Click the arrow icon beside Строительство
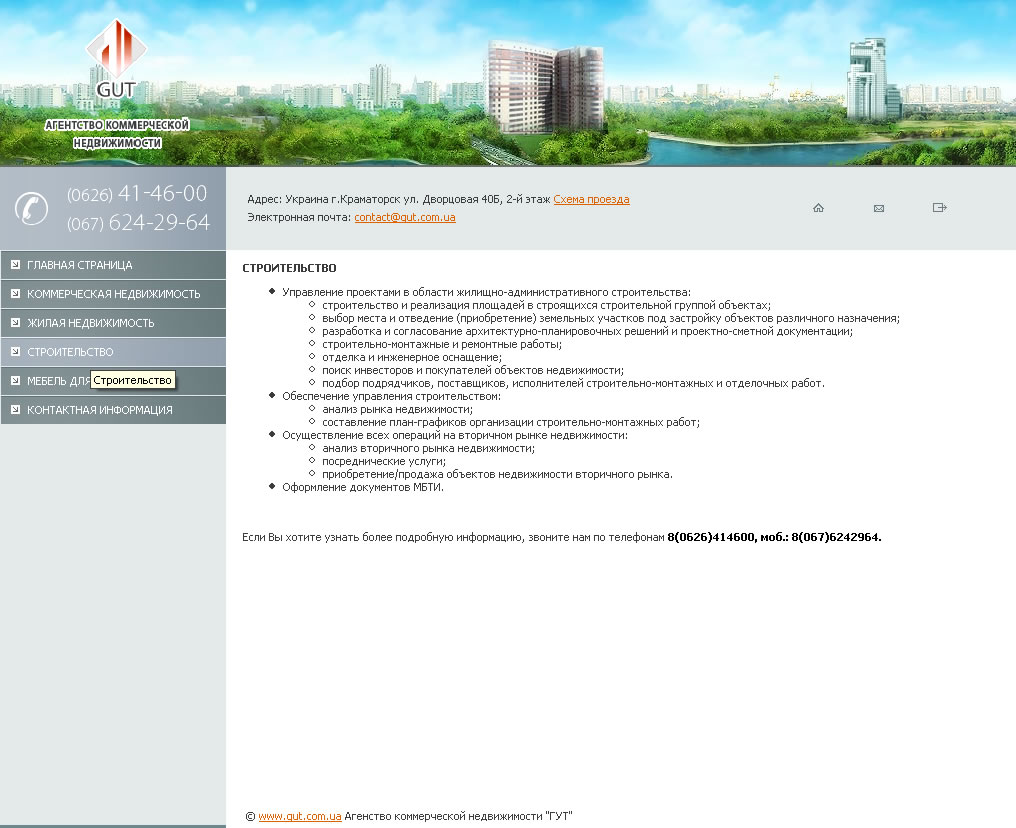This screenshot has height=828, width=1016. pos(16,351)
